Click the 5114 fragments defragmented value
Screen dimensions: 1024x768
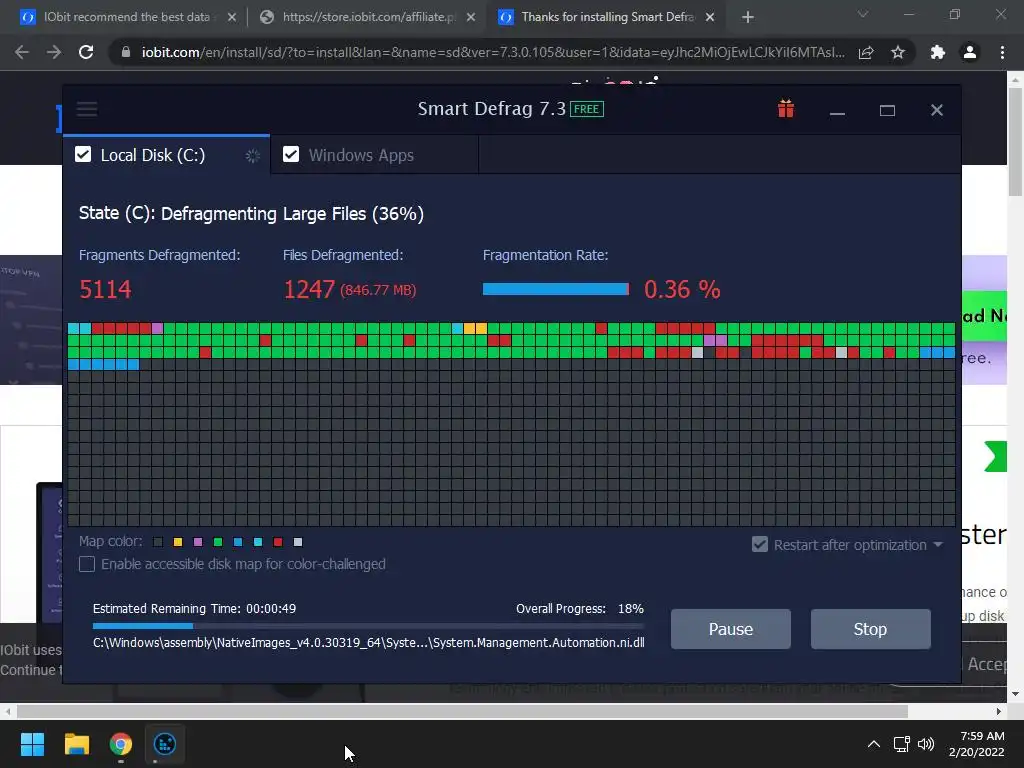[105, 289]
